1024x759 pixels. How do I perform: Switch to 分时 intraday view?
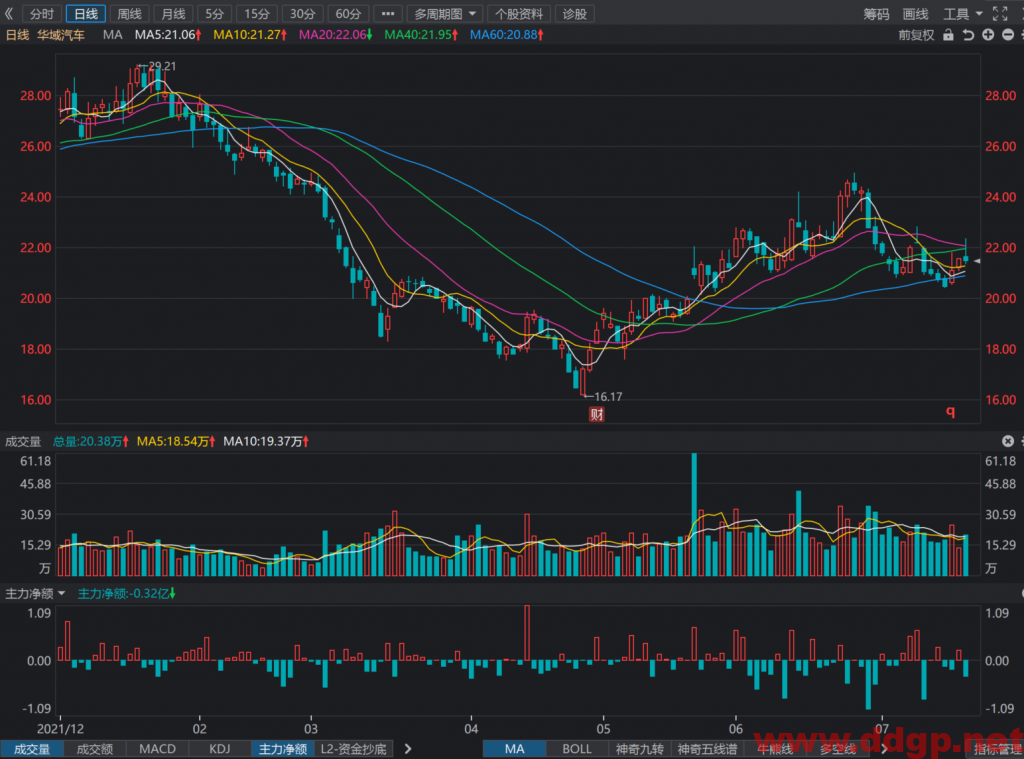point(42,14)
